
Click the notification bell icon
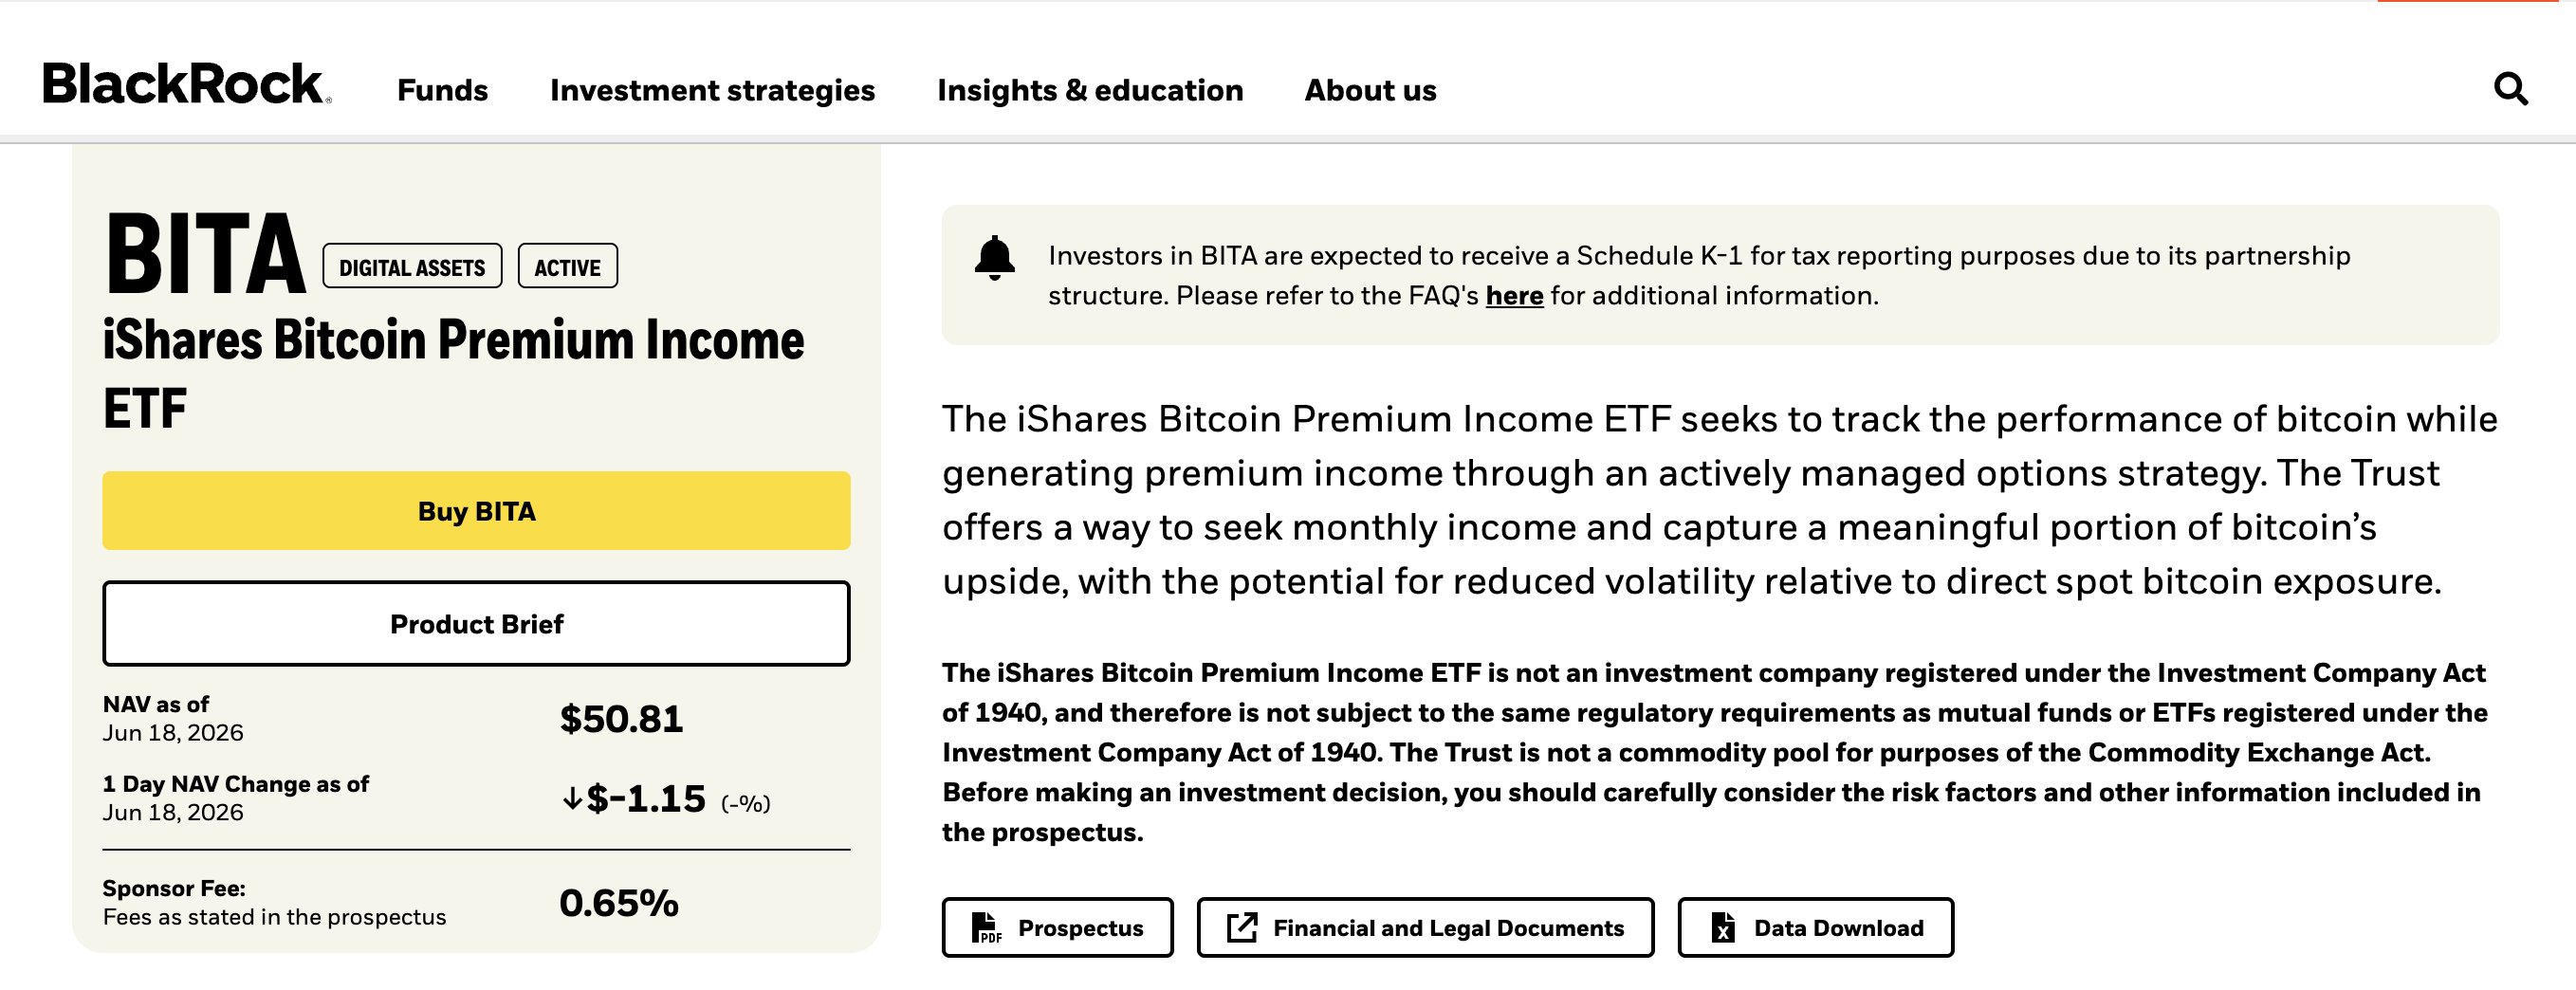[994, 258]
